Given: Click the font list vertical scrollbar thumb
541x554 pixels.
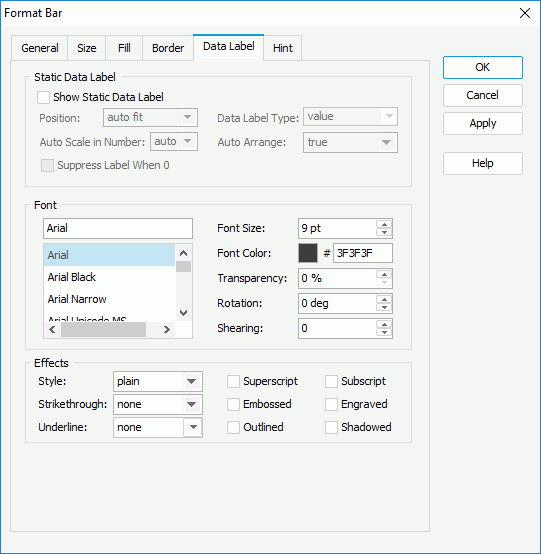Looking at the screenshot, I should point(183,266).
